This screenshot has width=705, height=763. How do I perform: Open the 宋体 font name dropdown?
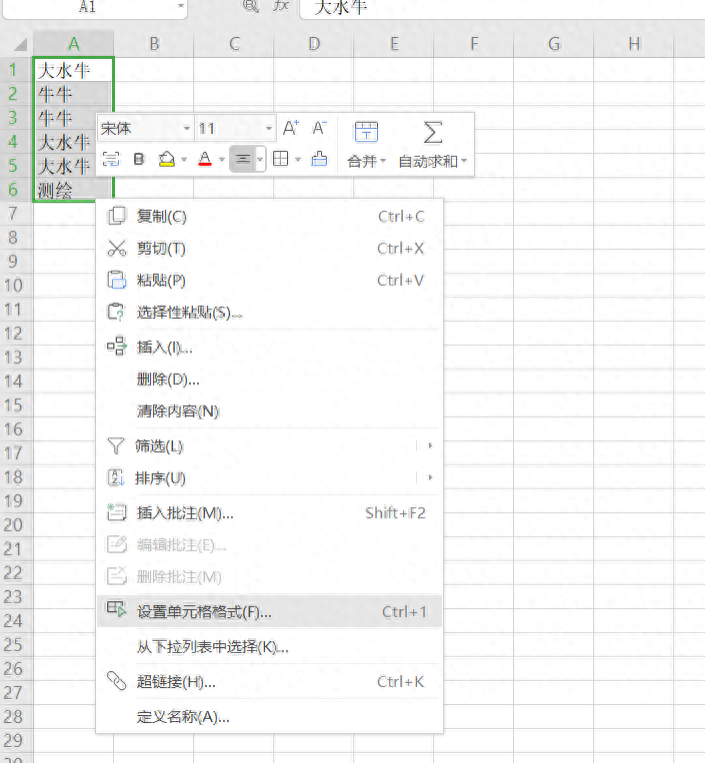(x=186, y=128)
